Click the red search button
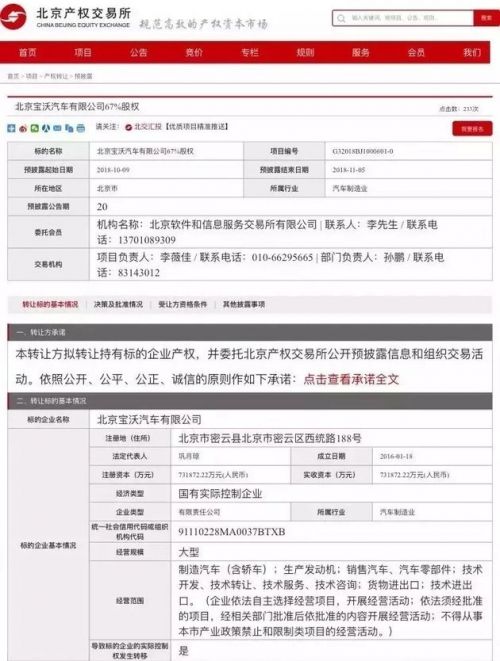This screenshot has height=661, width=500. (486, 18)
